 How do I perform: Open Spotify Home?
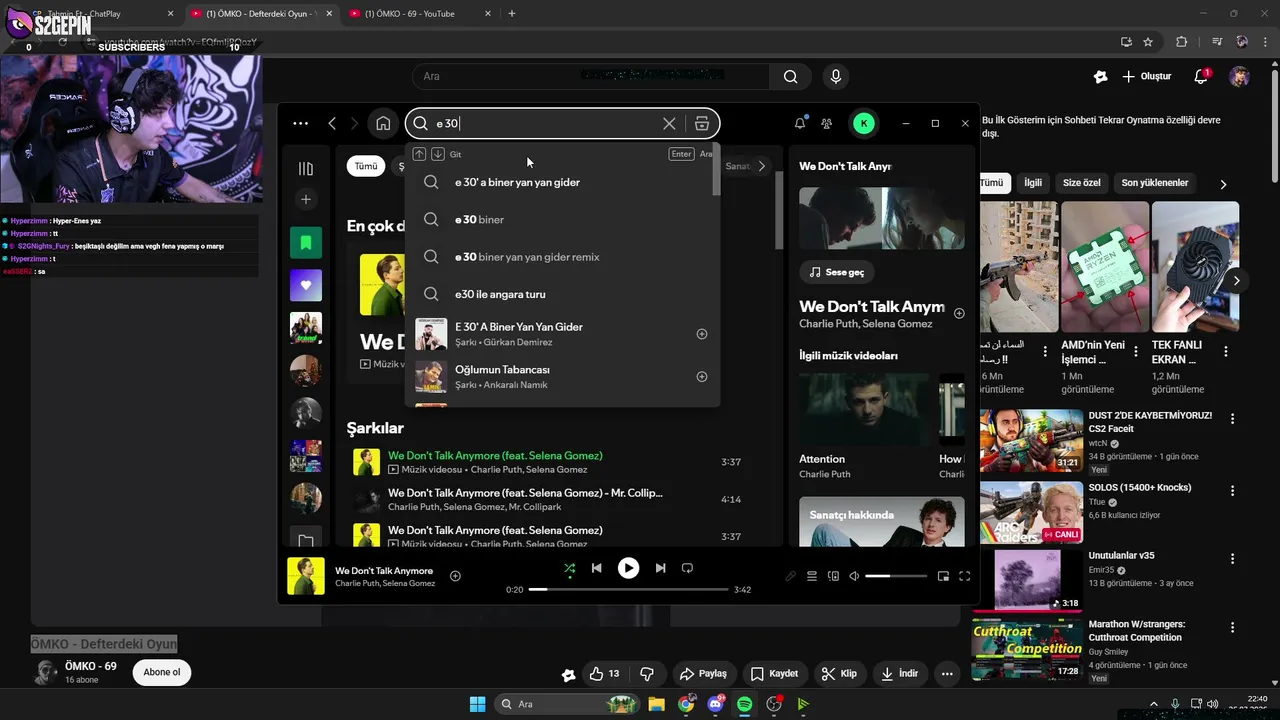pos(383,124)
